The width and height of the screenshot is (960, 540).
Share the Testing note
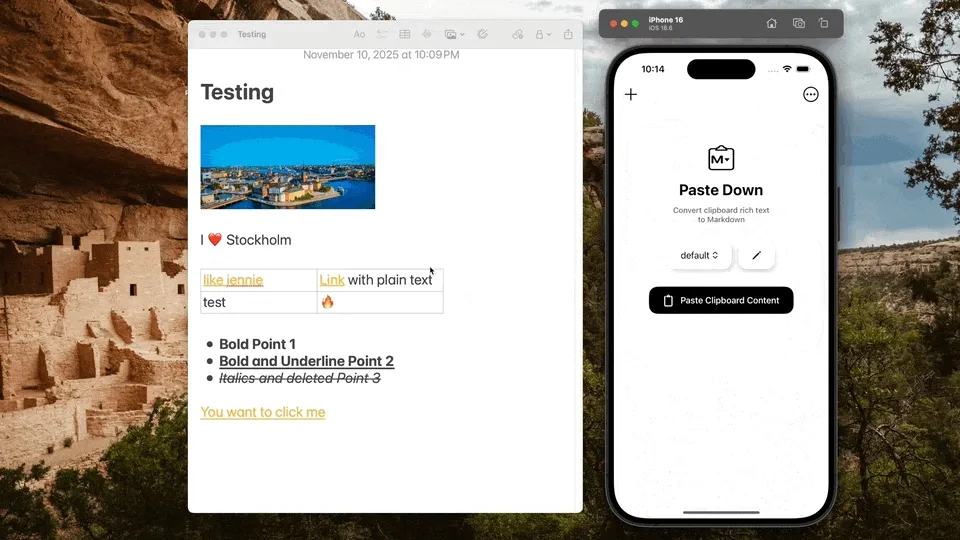click(568, 34)
